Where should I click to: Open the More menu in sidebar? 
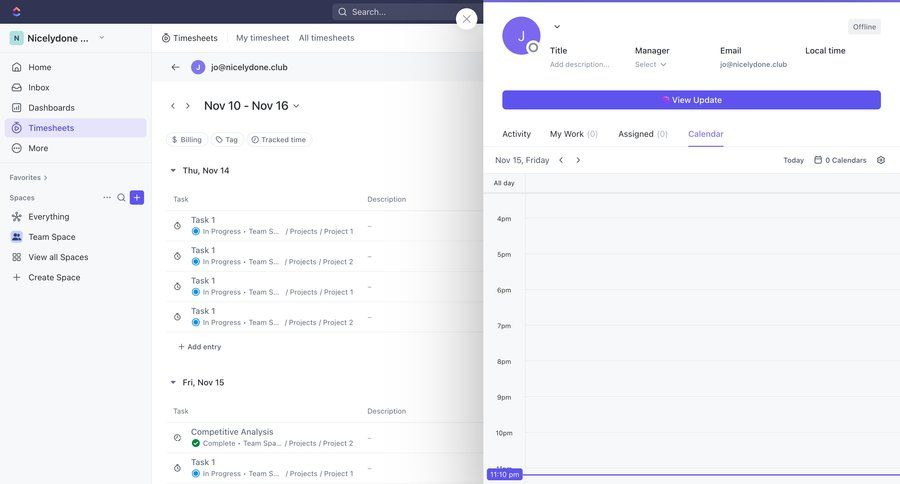click(x=75, y=148)
